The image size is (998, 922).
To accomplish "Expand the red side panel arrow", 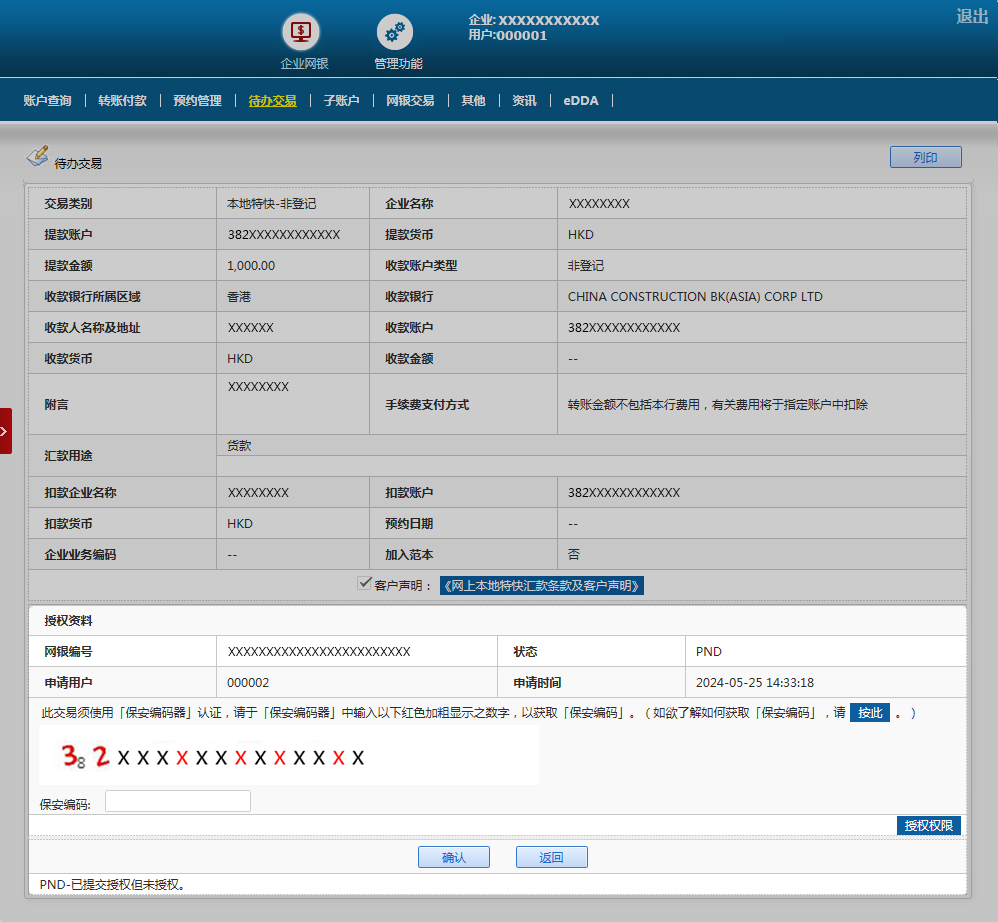I will [6, 431].
